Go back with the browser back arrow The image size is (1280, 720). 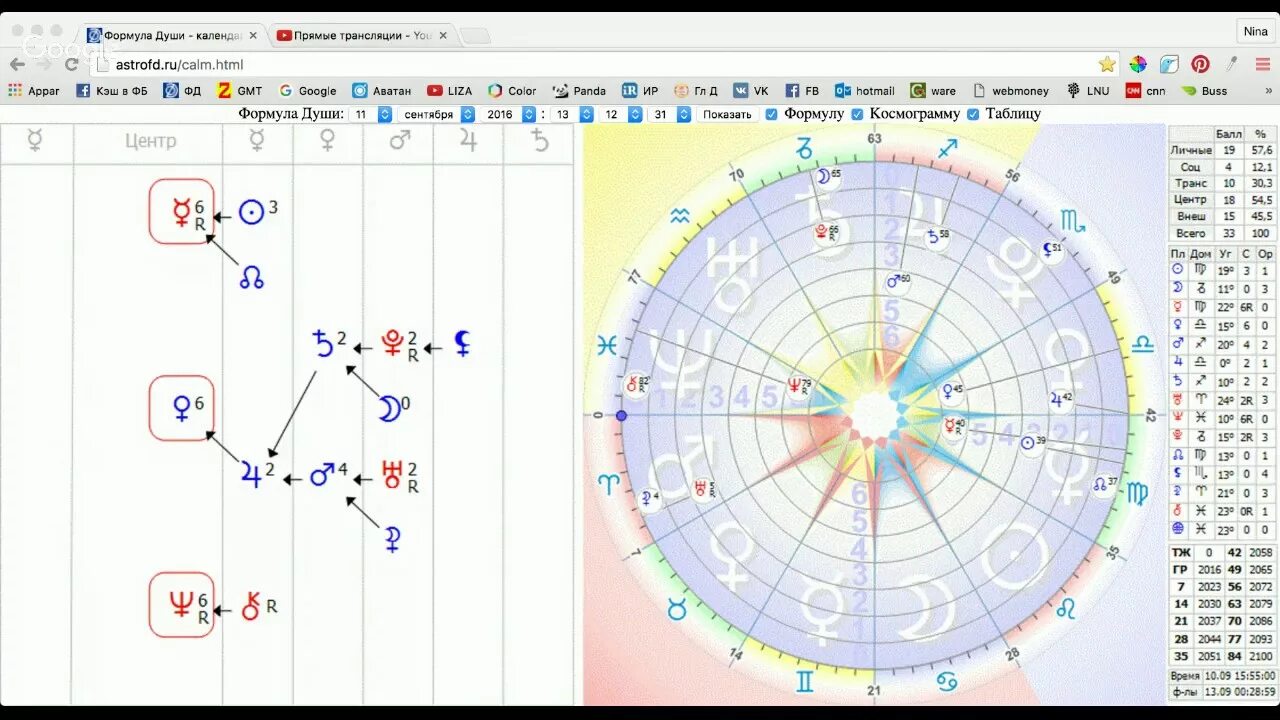[17, 64]
